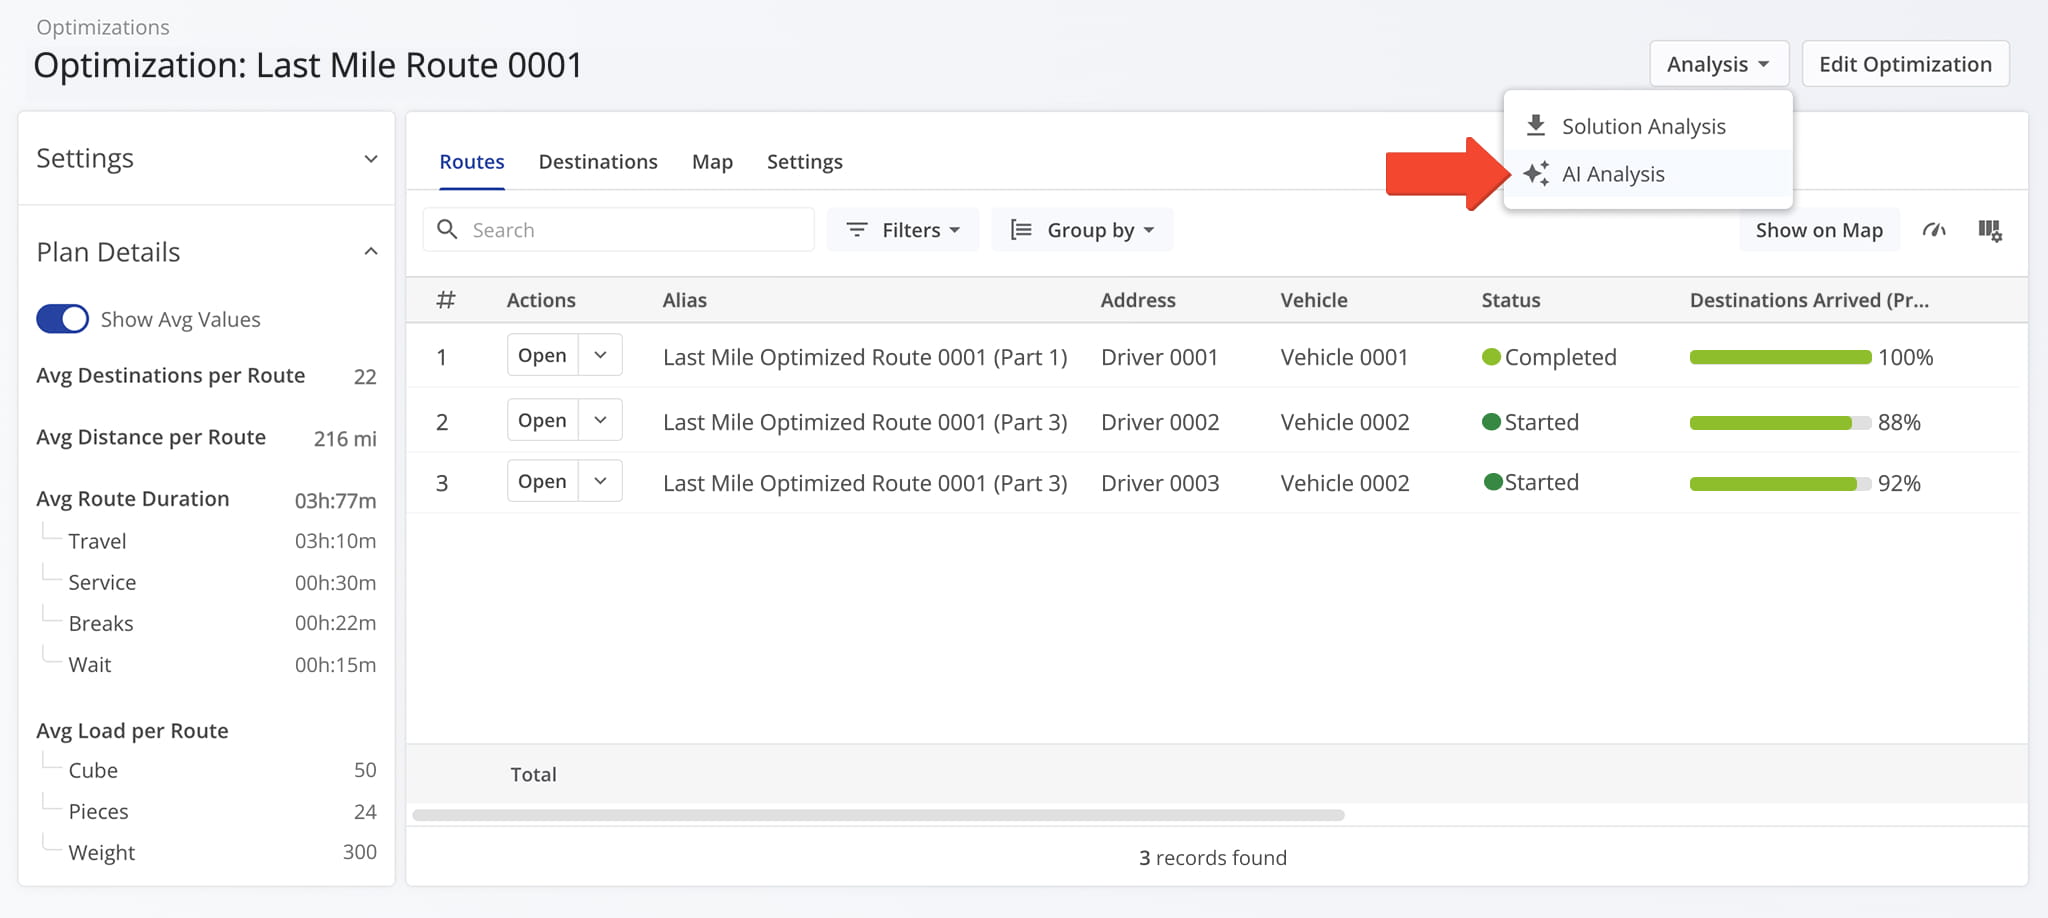Click the AI Analysis sparkle icon

click(1536, 174)
